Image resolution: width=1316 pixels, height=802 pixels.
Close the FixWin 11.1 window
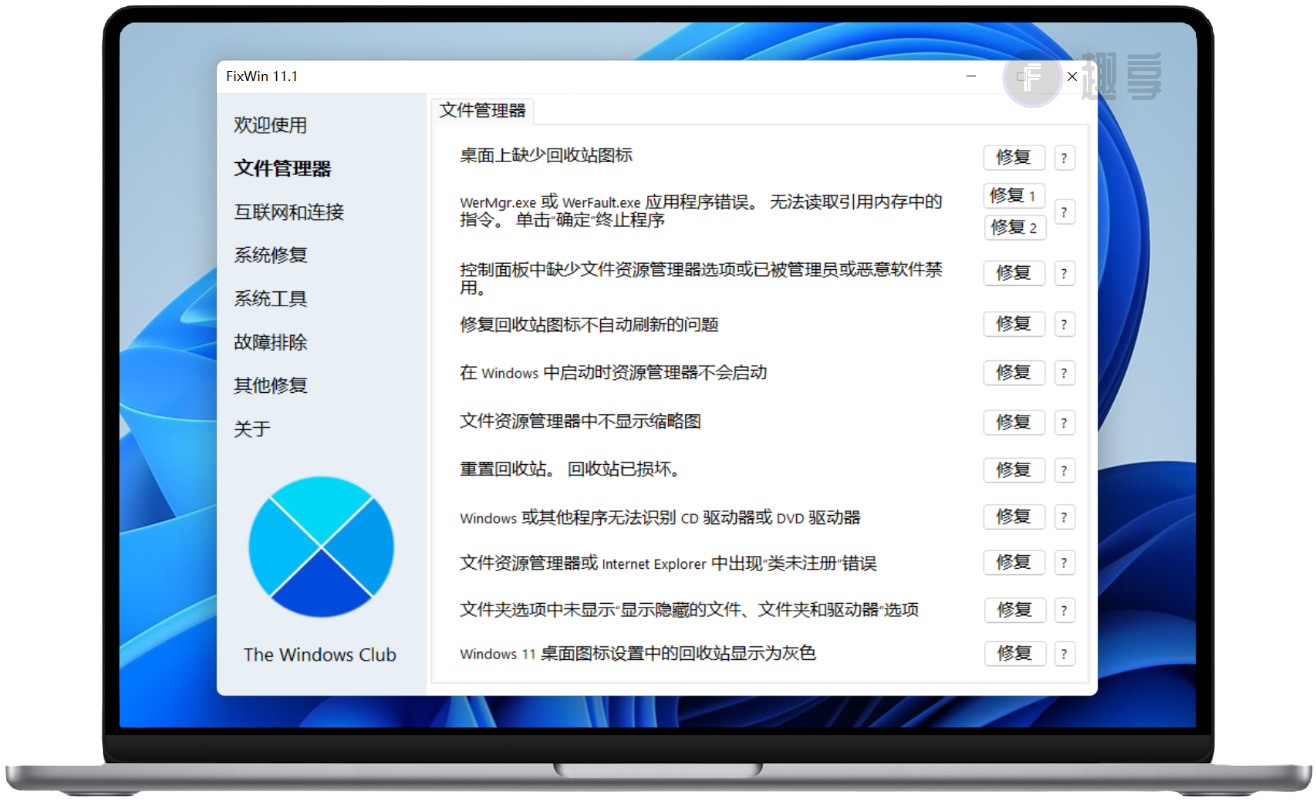pyautogui.click(x=1072, y=76)
